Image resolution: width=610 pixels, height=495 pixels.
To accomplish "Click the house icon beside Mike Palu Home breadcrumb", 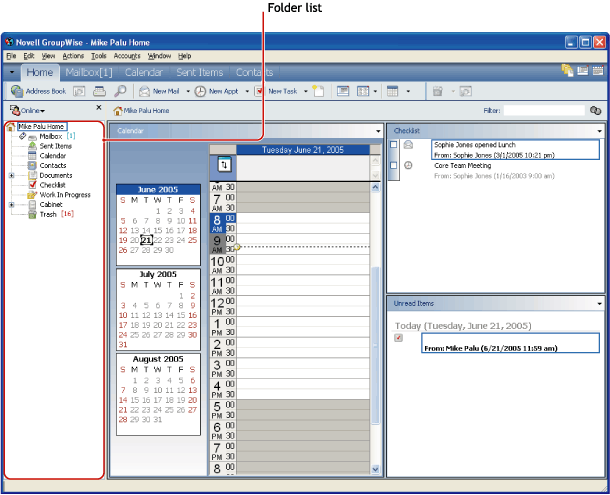I will (117, 111).
